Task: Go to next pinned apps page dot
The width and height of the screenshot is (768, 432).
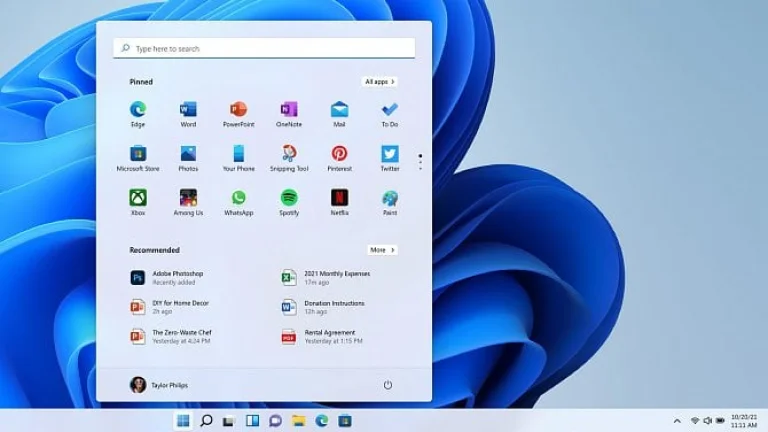Action: click(x=420, y=163)
